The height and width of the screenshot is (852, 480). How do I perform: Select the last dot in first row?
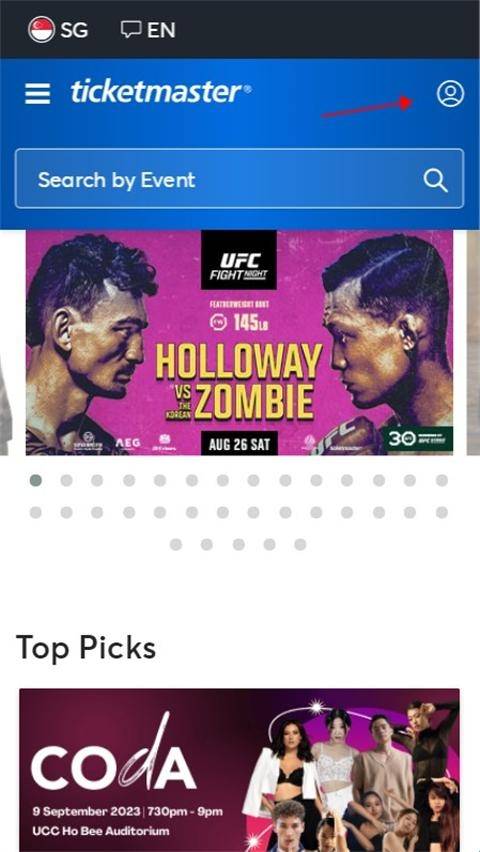(x=442, y=480)
